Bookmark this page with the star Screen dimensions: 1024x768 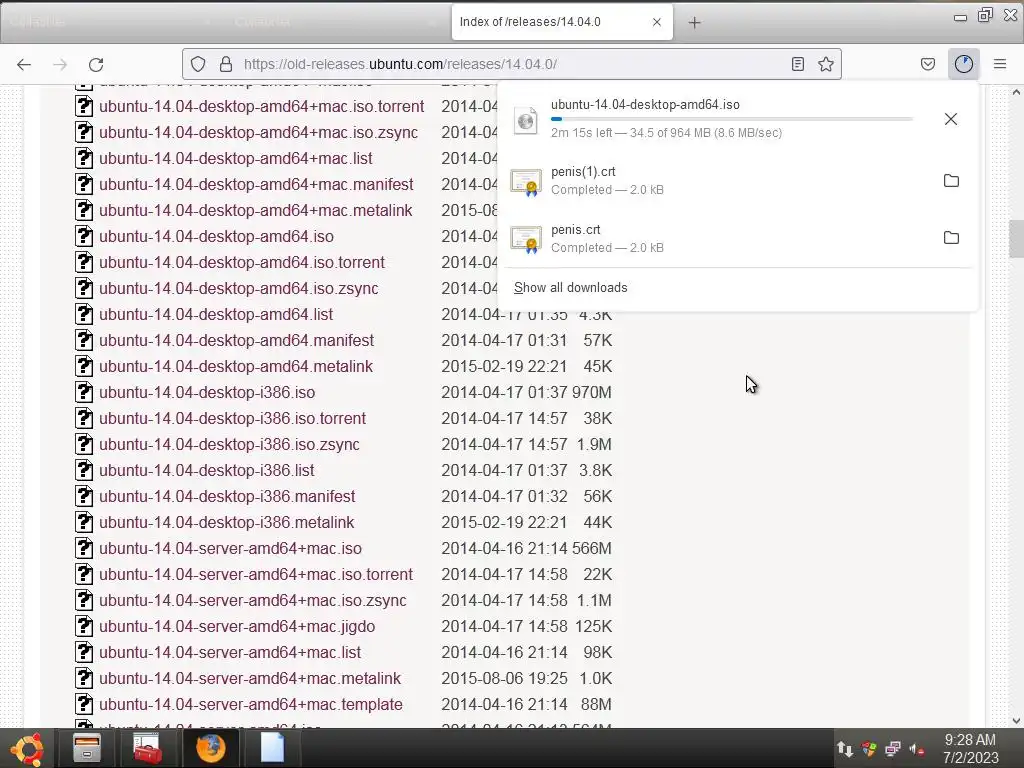[x=825, y=64]
